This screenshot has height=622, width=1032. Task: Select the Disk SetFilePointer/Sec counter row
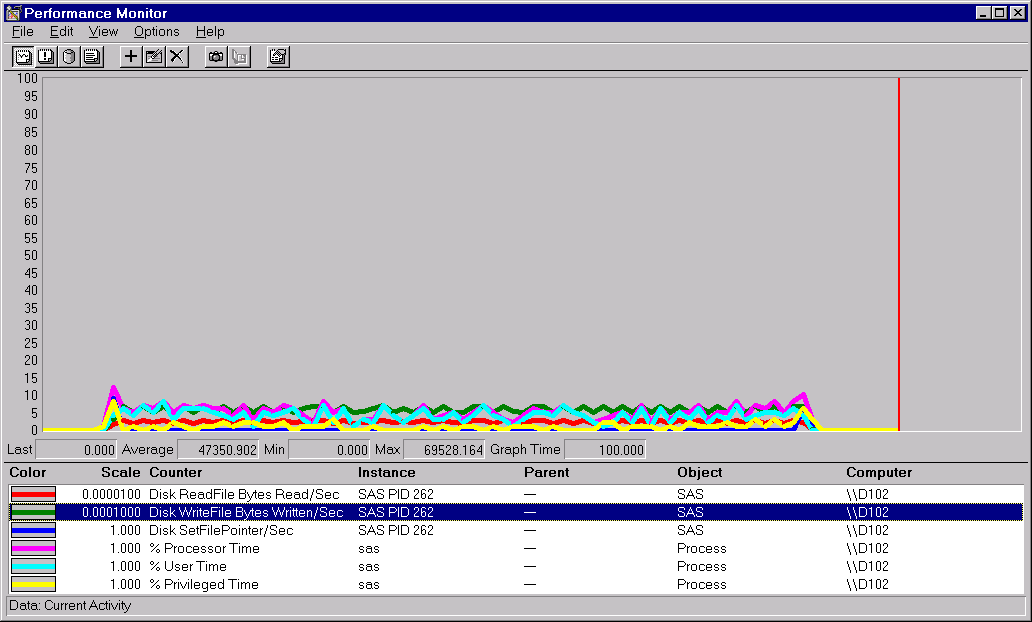[x=221, y=530]
